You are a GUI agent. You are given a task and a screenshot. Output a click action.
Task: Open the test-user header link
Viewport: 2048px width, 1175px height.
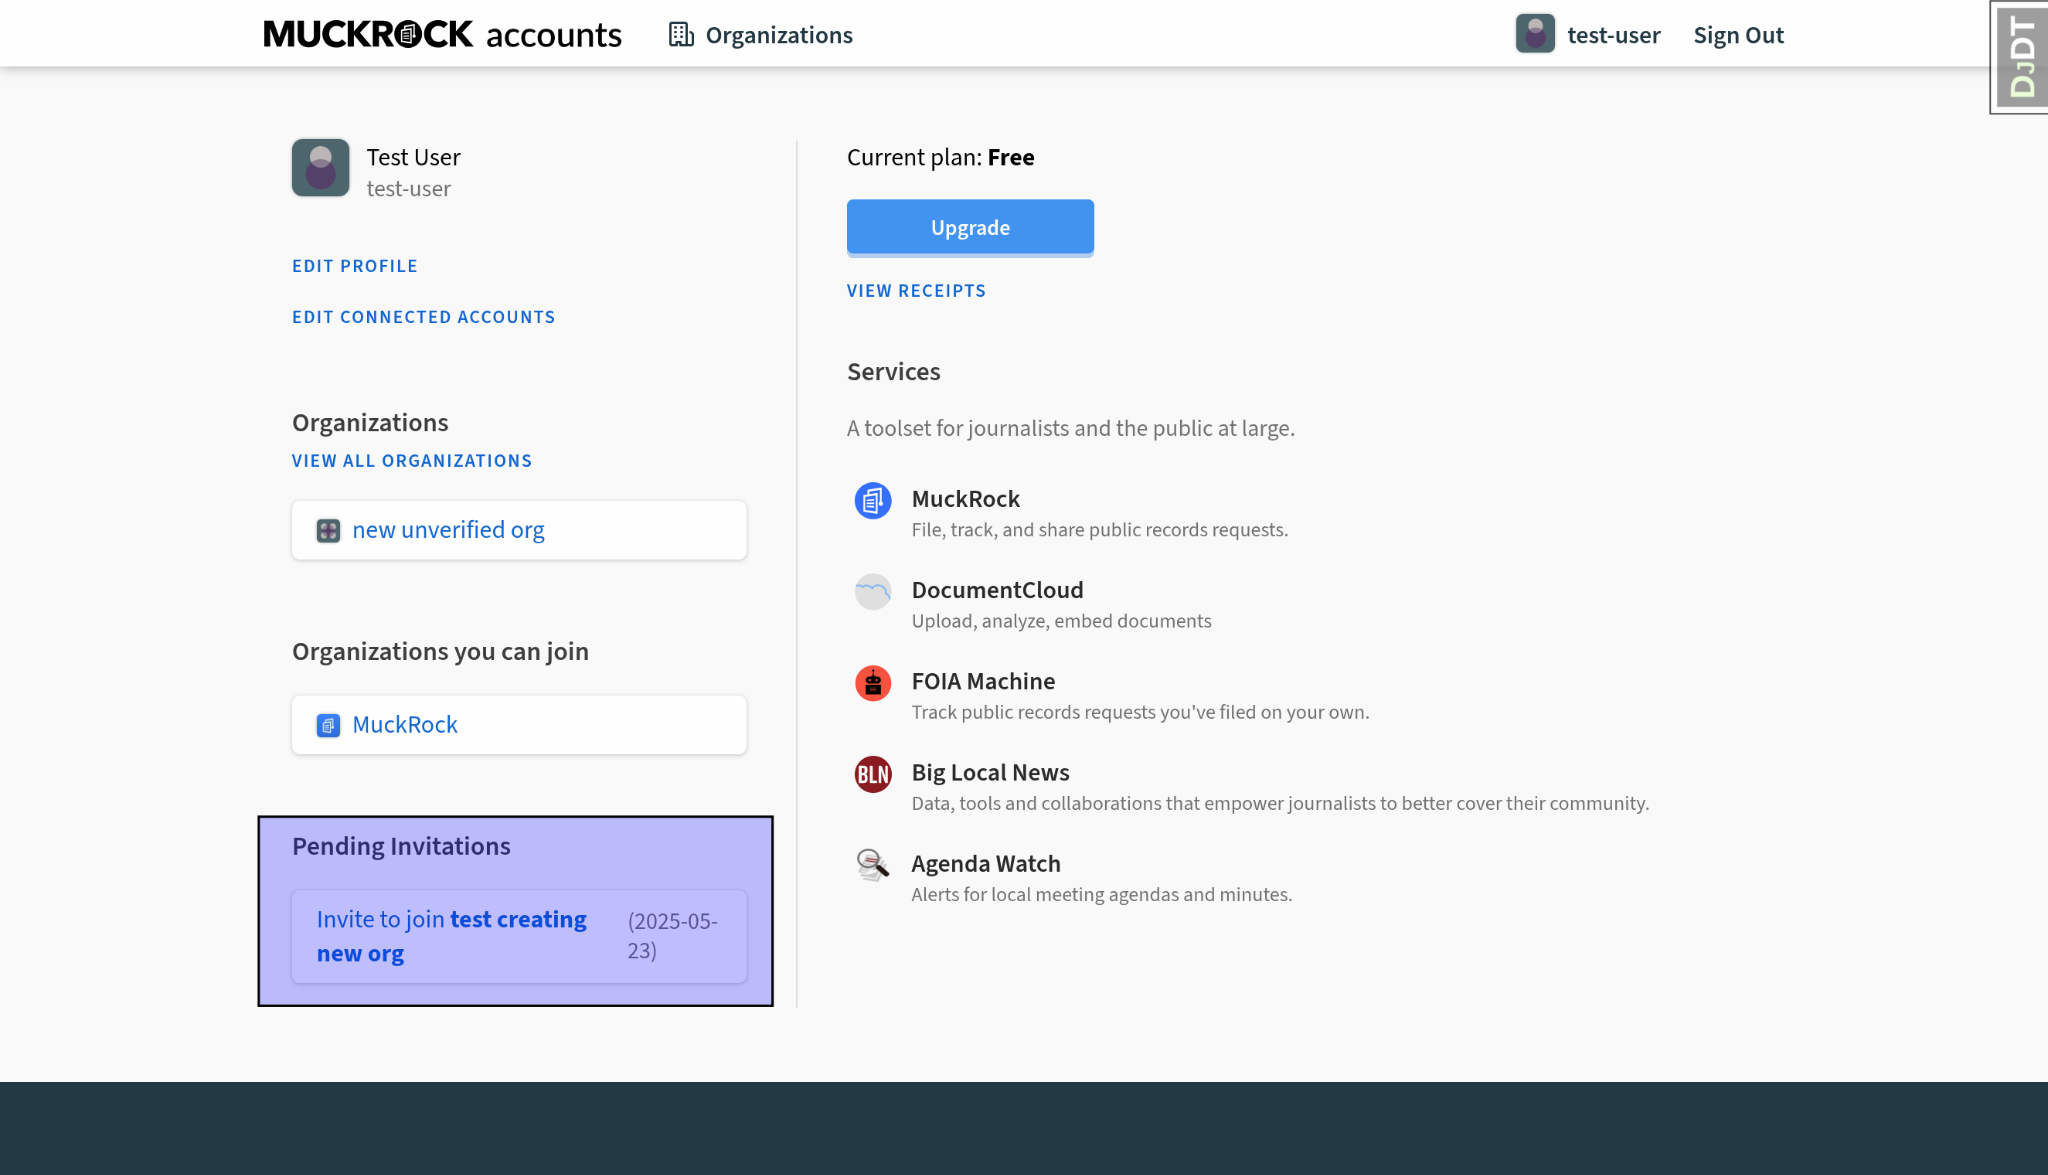(x=1613, y=35)
